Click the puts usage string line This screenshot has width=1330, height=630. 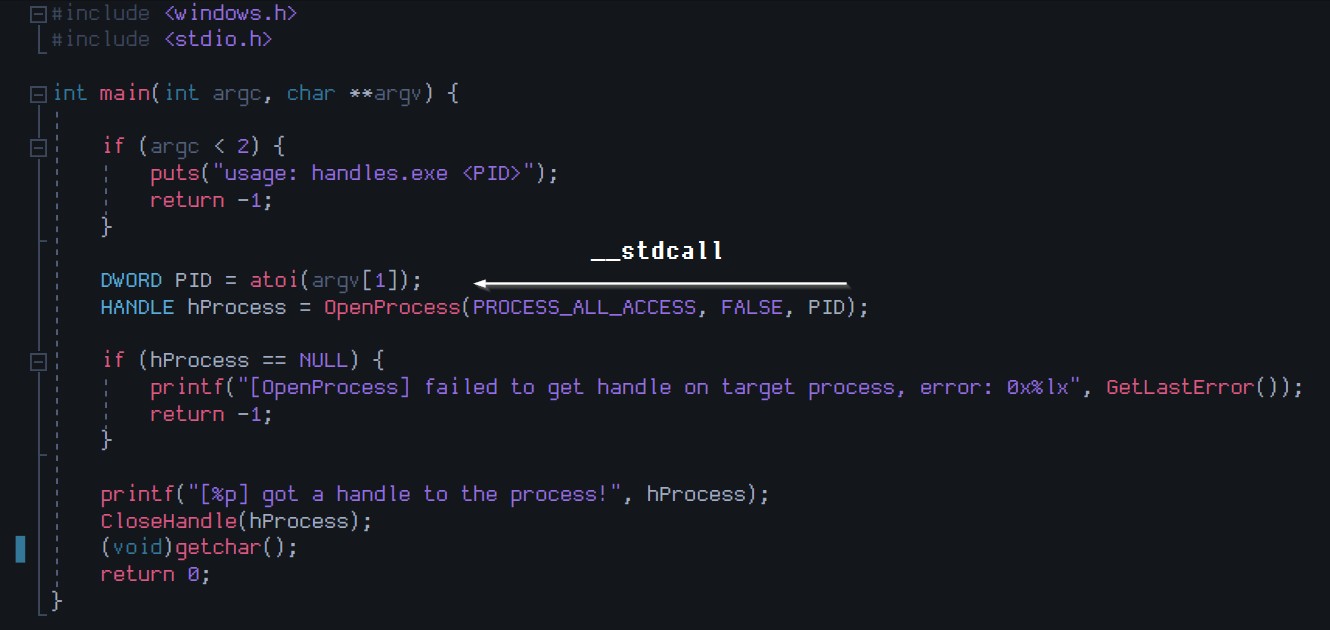pos(354,173)
